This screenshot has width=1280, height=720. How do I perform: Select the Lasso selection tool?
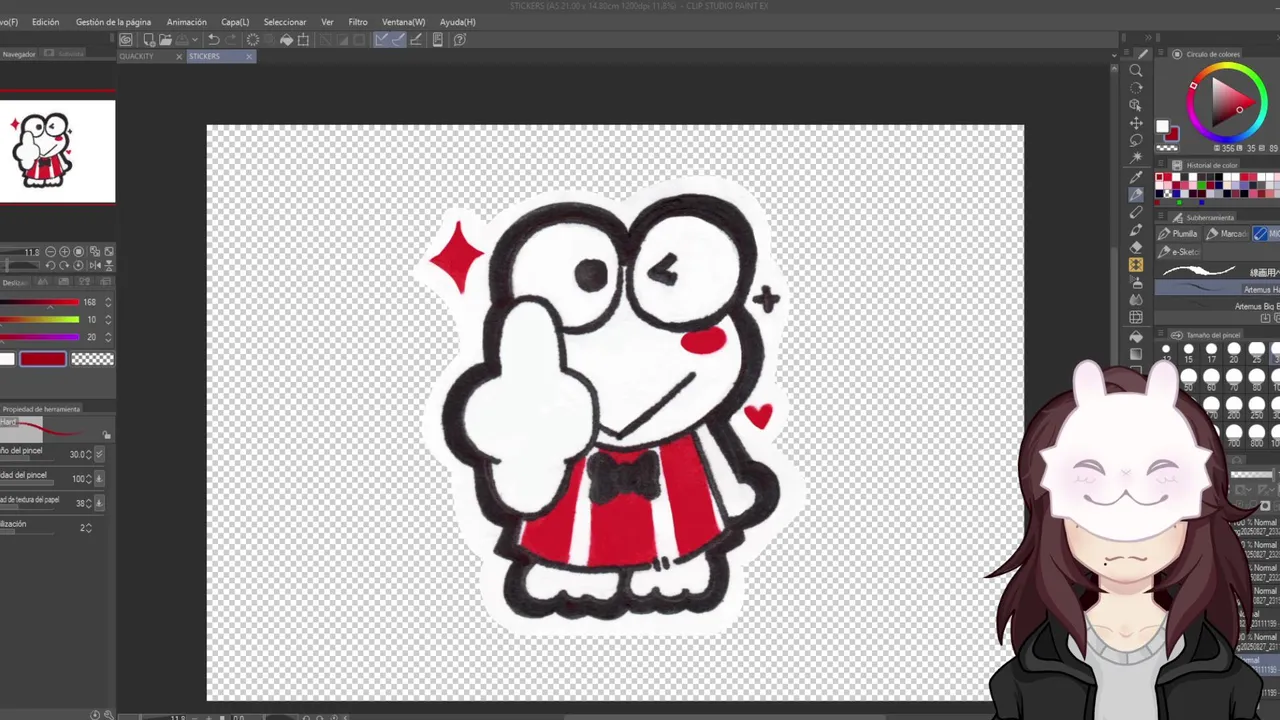pos(1136,140)
